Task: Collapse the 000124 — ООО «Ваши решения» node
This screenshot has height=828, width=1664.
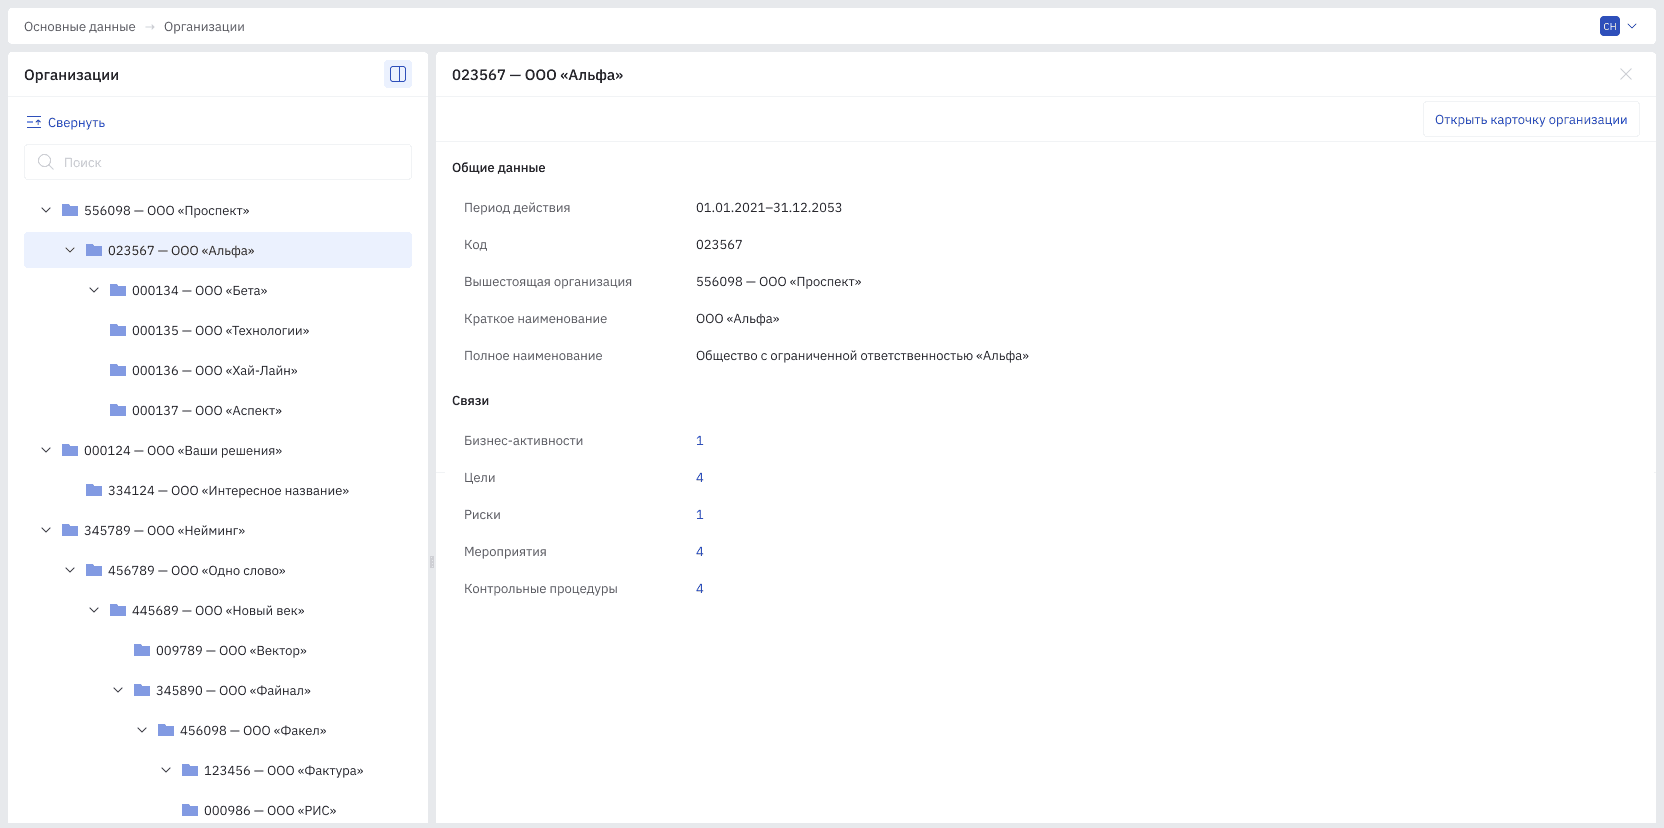Action: point(46,450)
